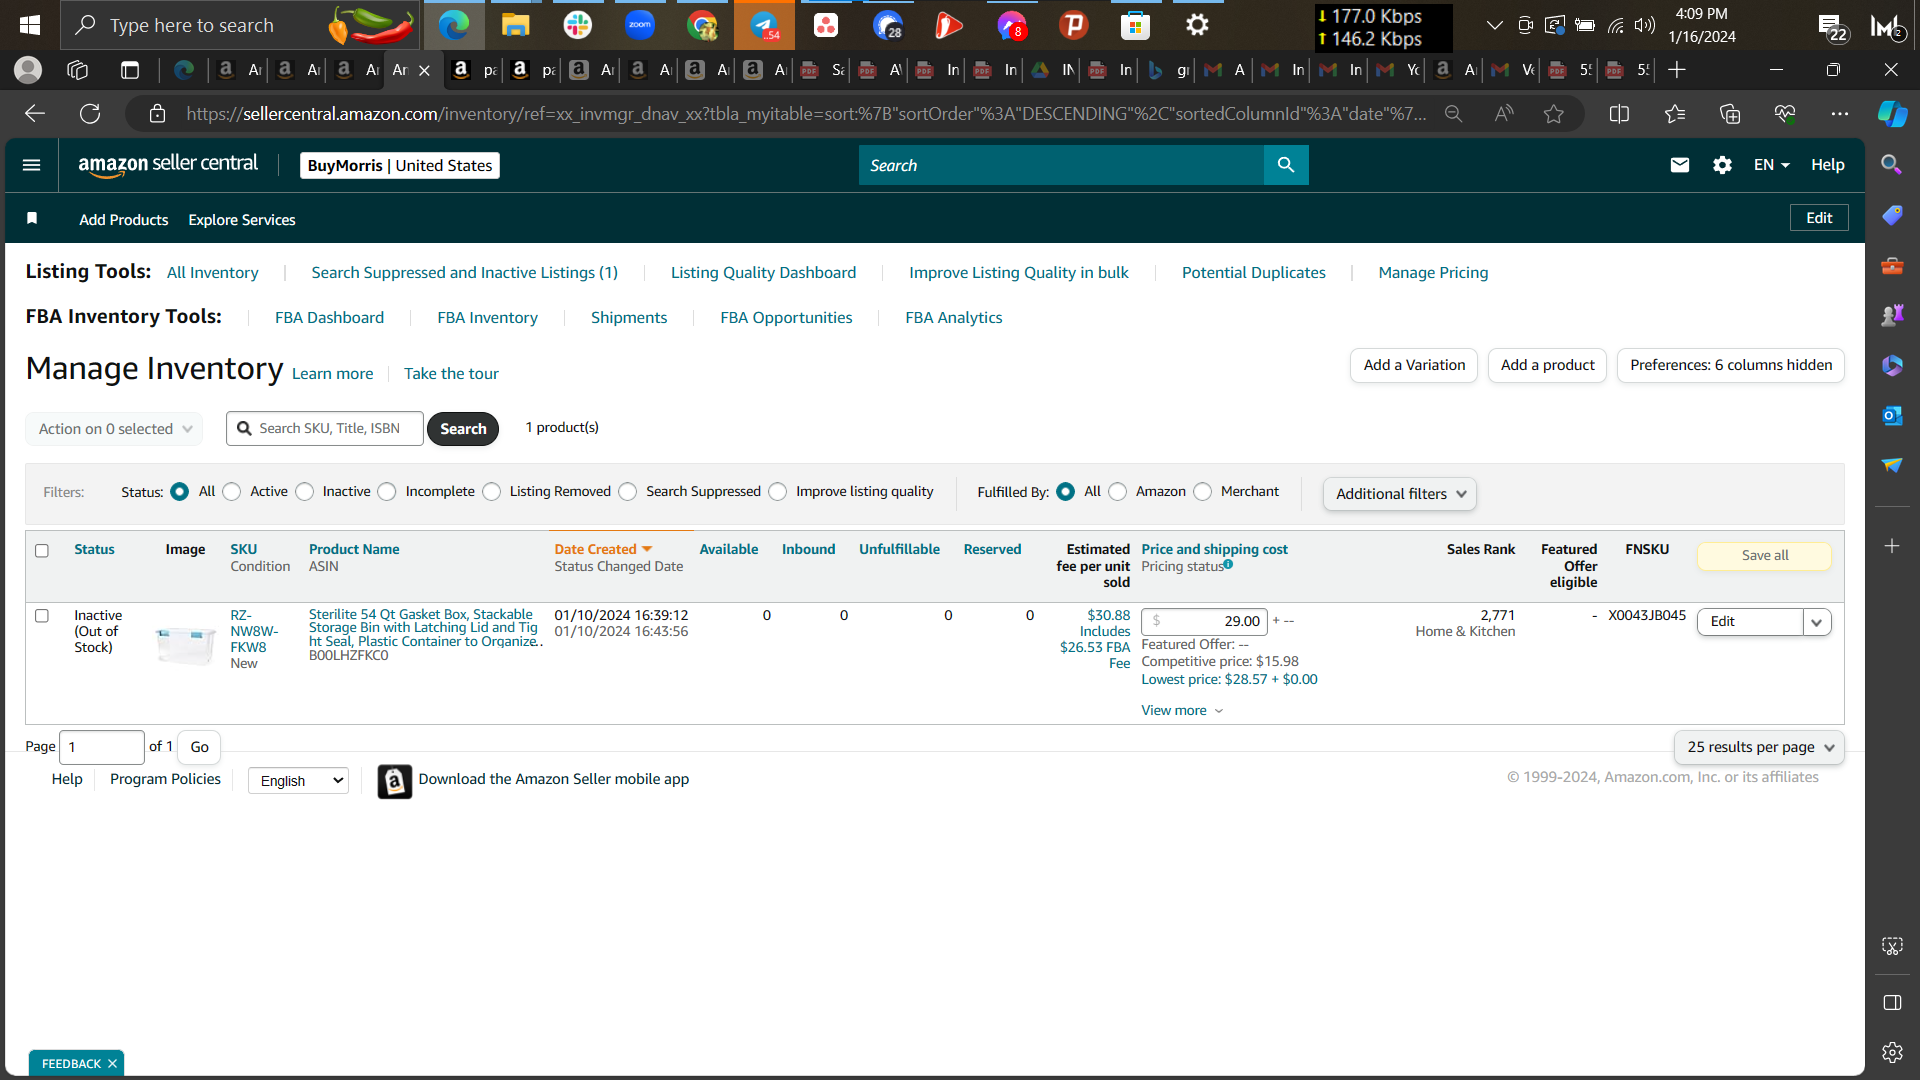Open Zoom from the taskbar
This screenshot has width=1920, height=1080.
(640, 25)
